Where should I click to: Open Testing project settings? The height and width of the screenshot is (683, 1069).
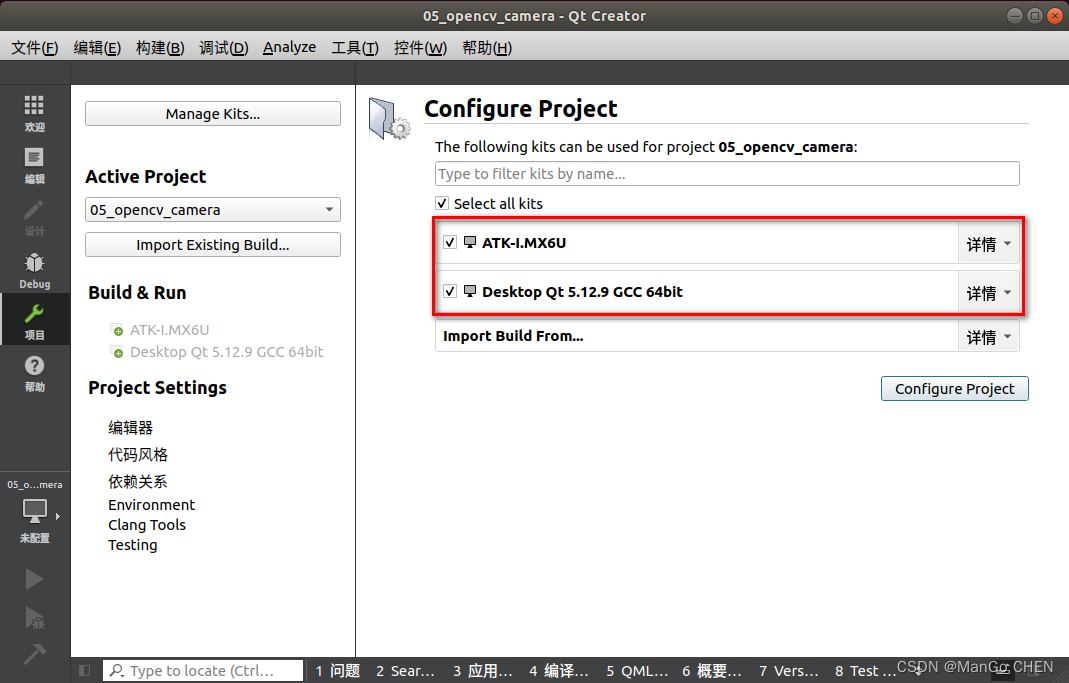[132, 545]
